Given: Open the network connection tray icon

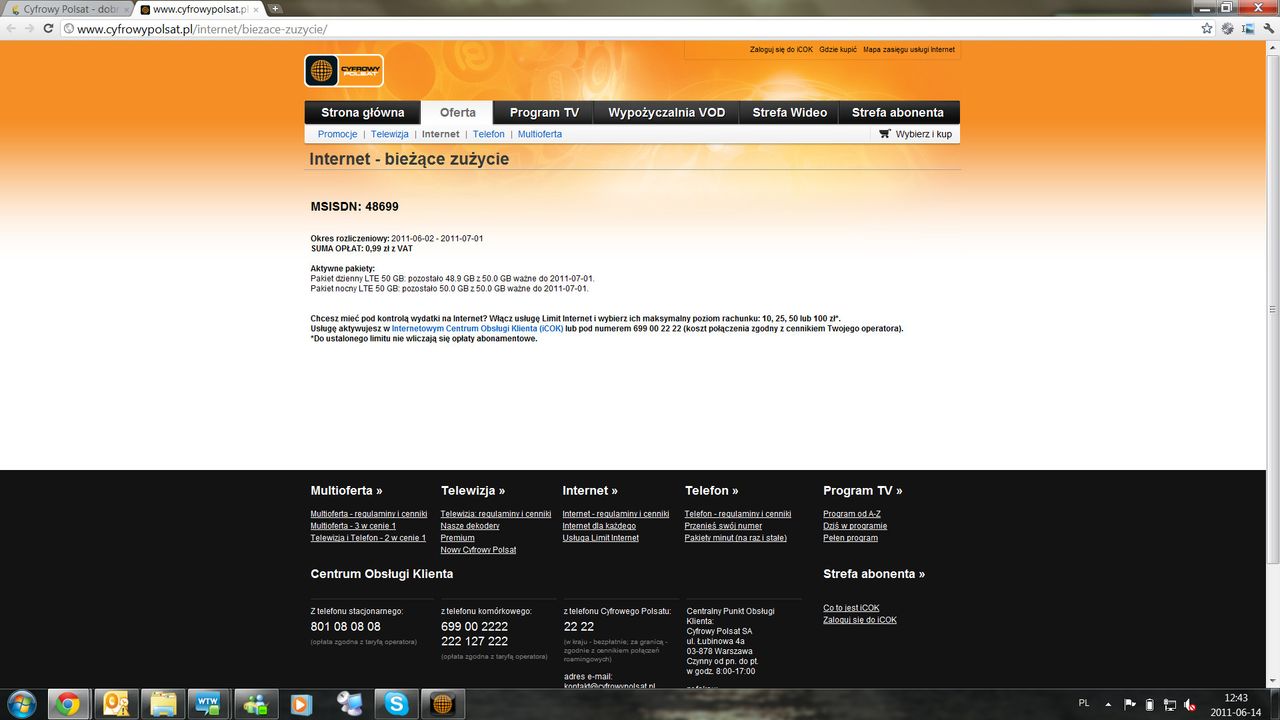Looking at the screenshot, I should pos(1169,704).
